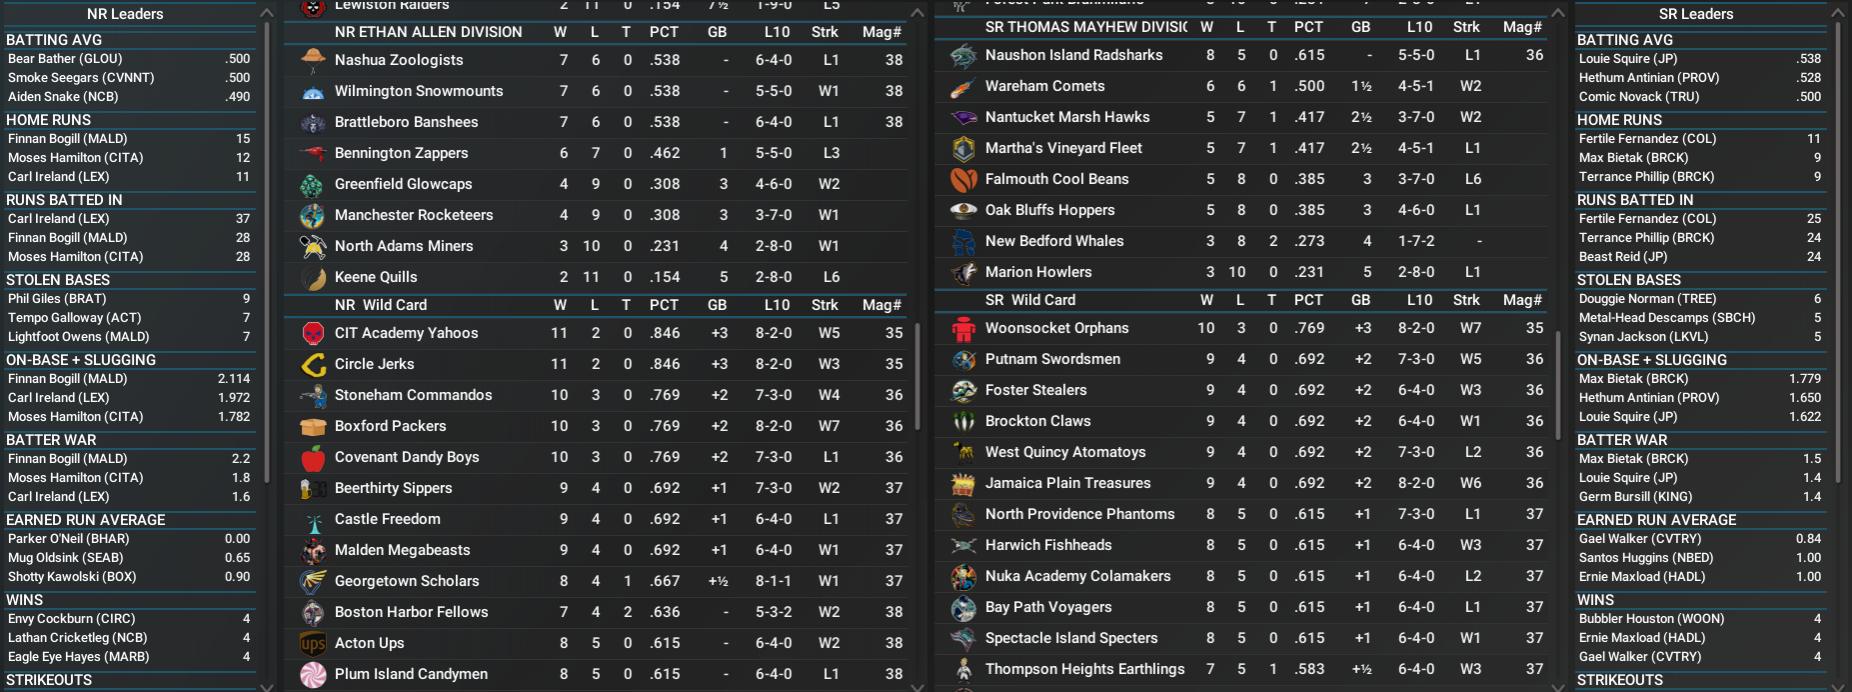Click the Manchester Rocketeers globe logo
Screen dimensions: 1852x692
click(313, 215)
